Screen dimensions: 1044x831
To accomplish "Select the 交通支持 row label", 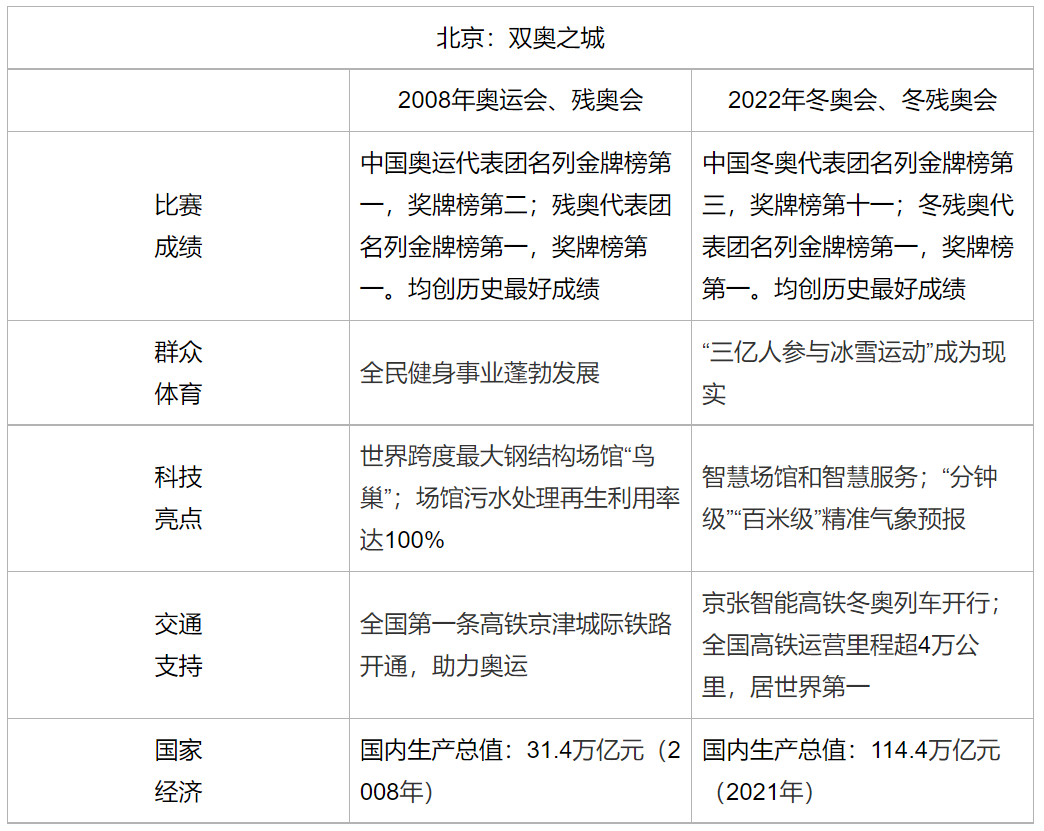I will [178, 645].
